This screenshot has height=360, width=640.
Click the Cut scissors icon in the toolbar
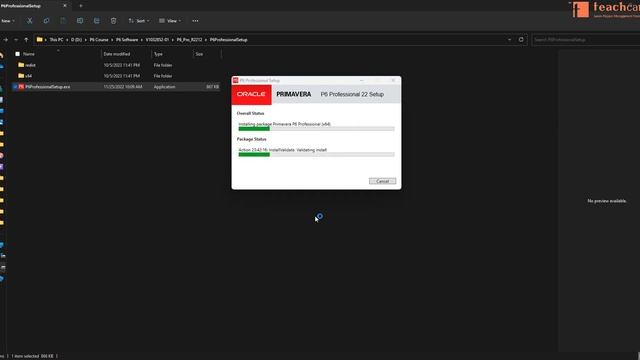(29, 21)
